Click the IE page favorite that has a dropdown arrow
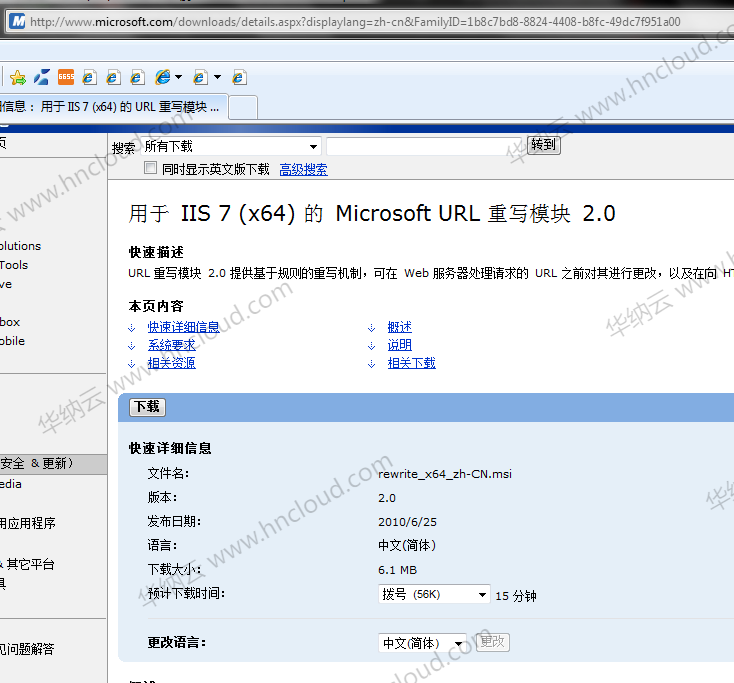This screenshot has width=734, height=683. [x=200, y=77]
